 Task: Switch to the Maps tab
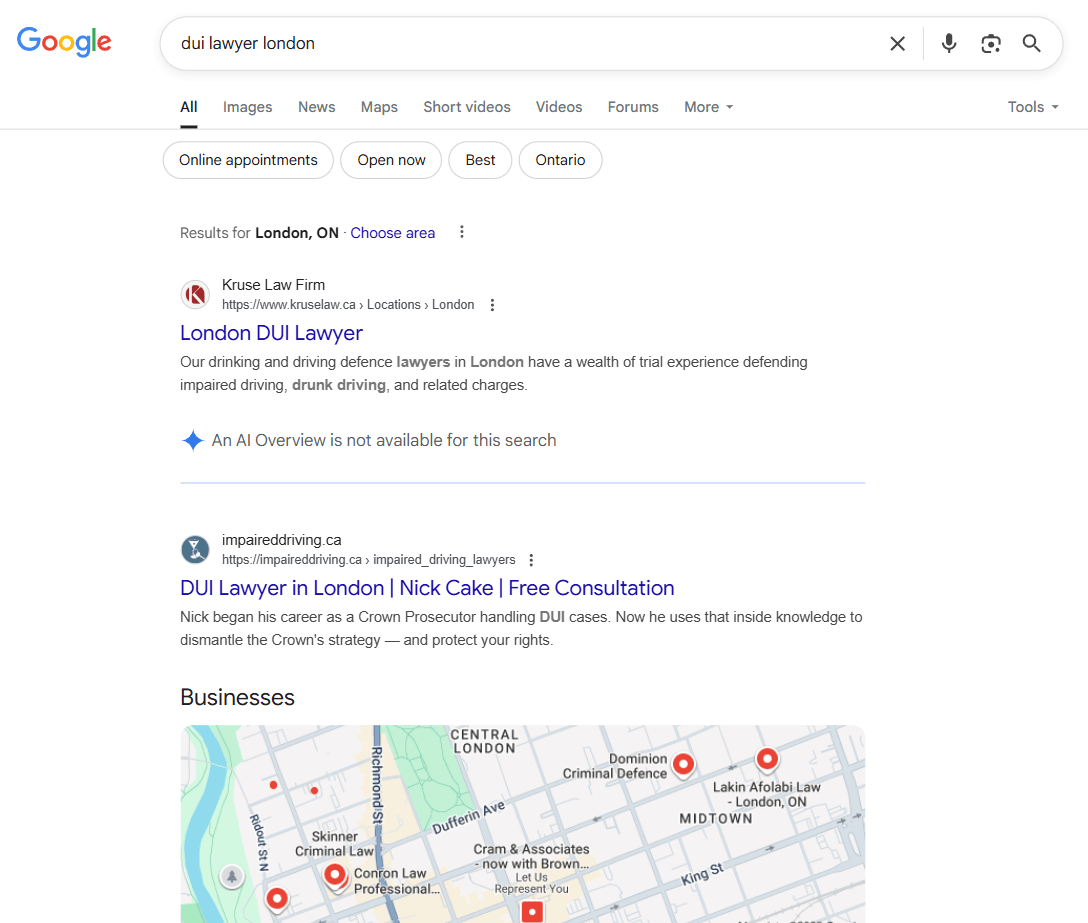[379, 107]
